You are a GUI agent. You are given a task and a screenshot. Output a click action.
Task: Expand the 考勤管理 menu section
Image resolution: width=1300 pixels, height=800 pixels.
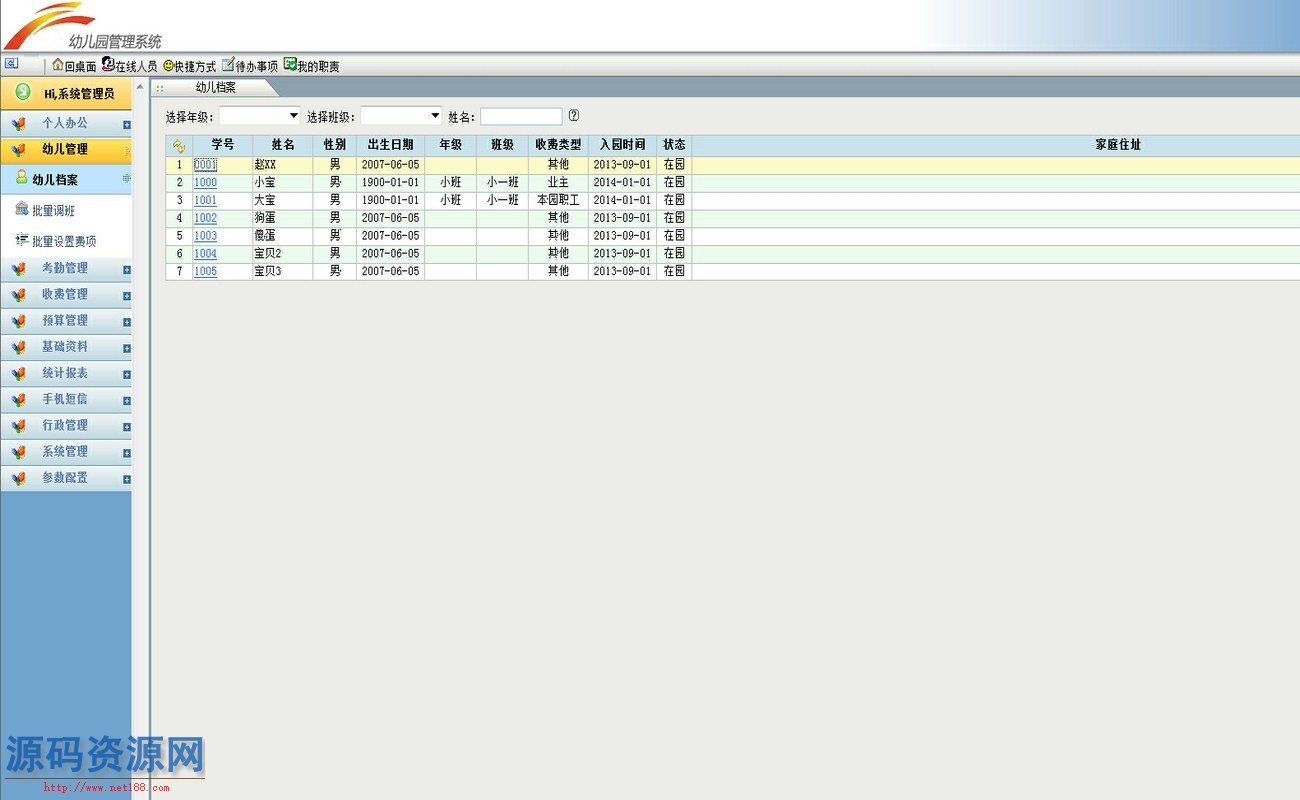click(127, 270)
